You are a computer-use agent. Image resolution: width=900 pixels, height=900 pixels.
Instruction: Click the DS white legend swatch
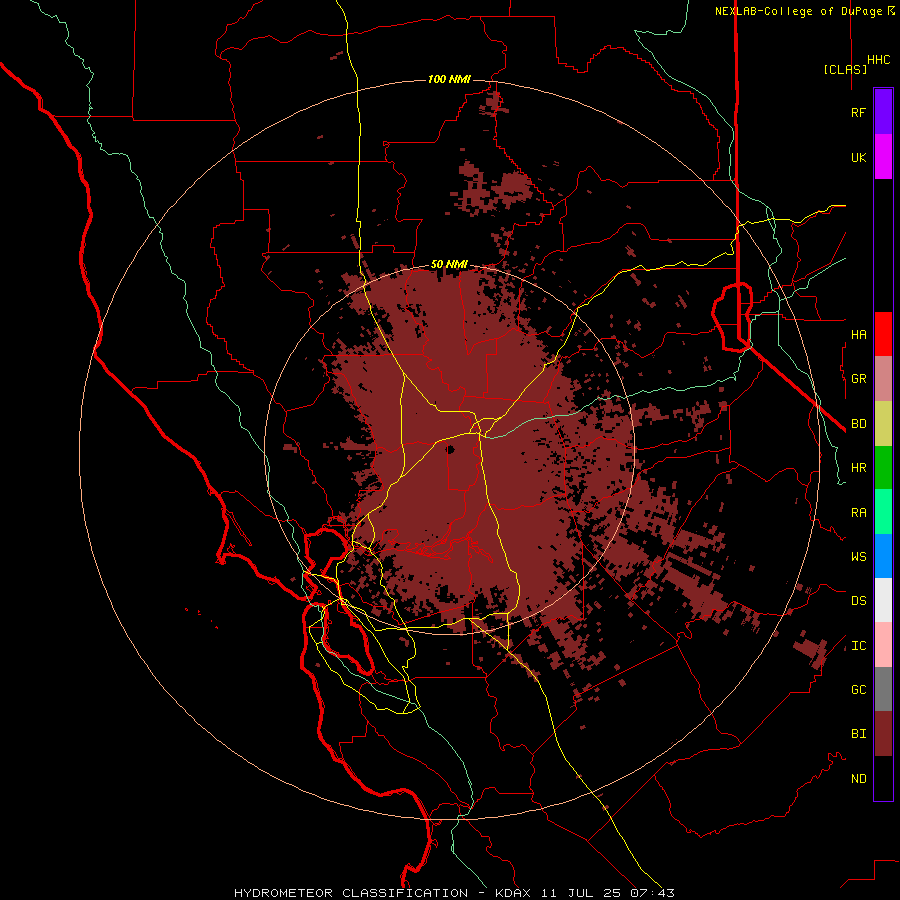coord(883,600)
